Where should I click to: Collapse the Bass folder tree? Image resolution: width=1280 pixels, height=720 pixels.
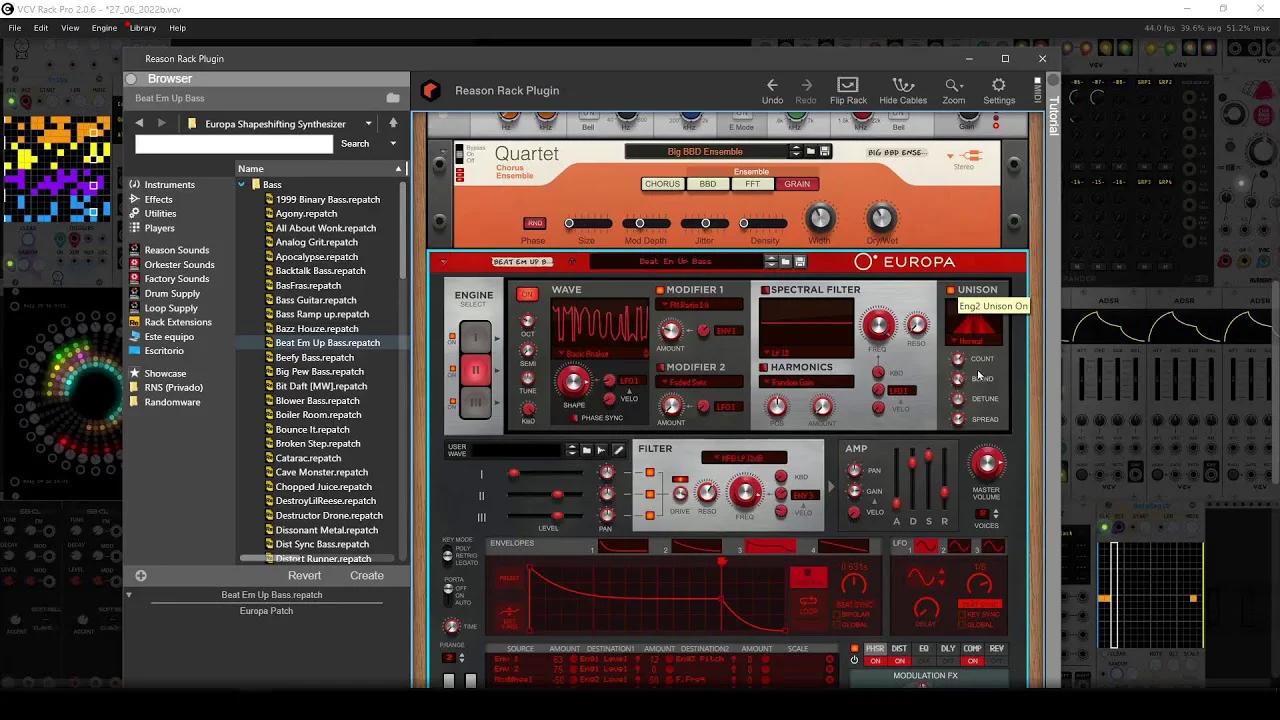coord(242,185)
